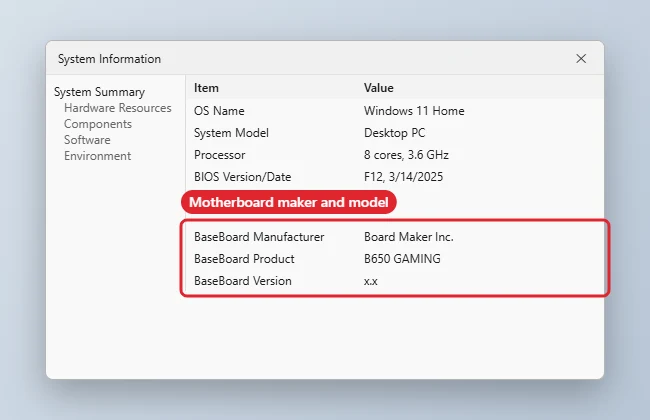Click the Item column header
This screenshot has width=650, height=420.
pyautogui.click(x=206, y=88)
